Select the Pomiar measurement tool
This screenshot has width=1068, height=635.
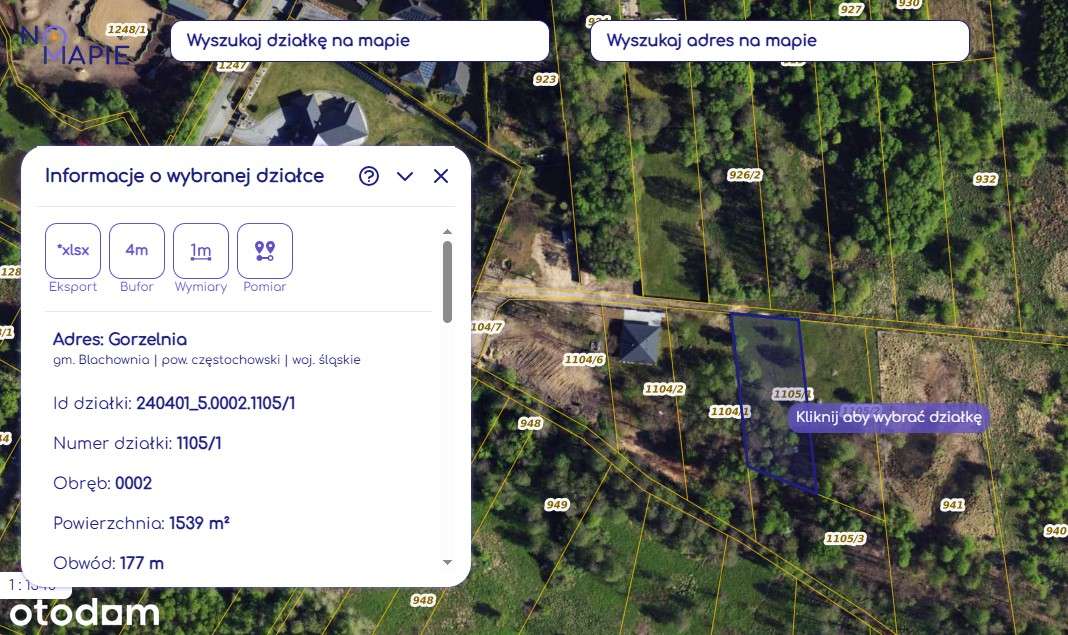click(265, 251)
